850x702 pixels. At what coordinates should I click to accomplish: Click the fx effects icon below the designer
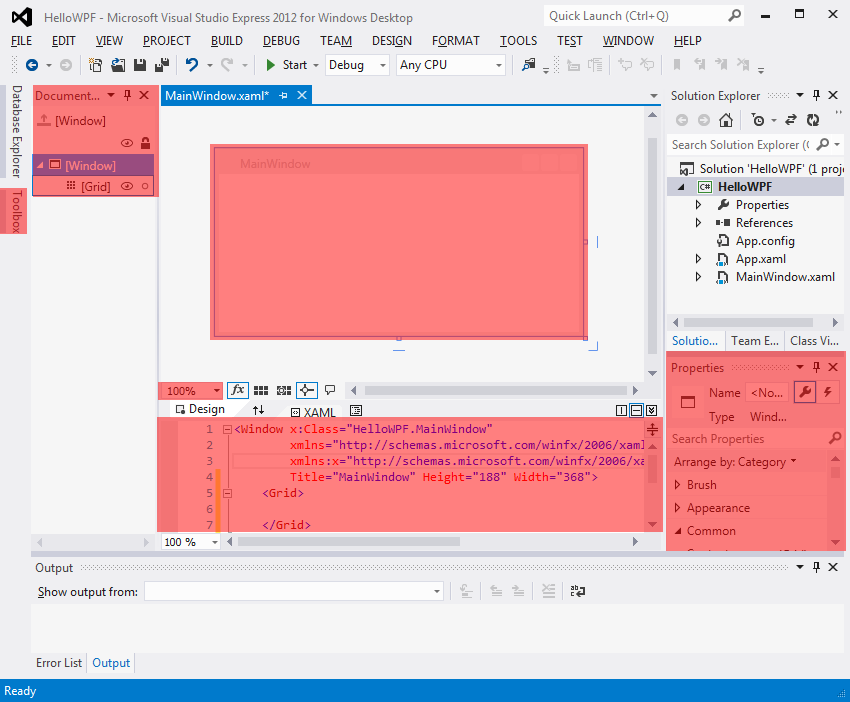238,390
